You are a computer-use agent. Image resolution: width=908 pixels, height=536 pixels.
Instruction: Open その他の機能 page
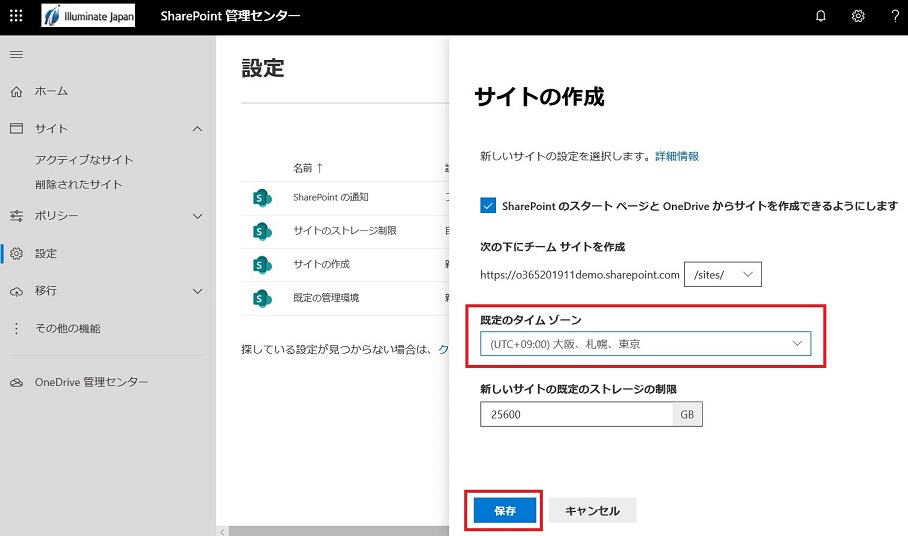68,328
